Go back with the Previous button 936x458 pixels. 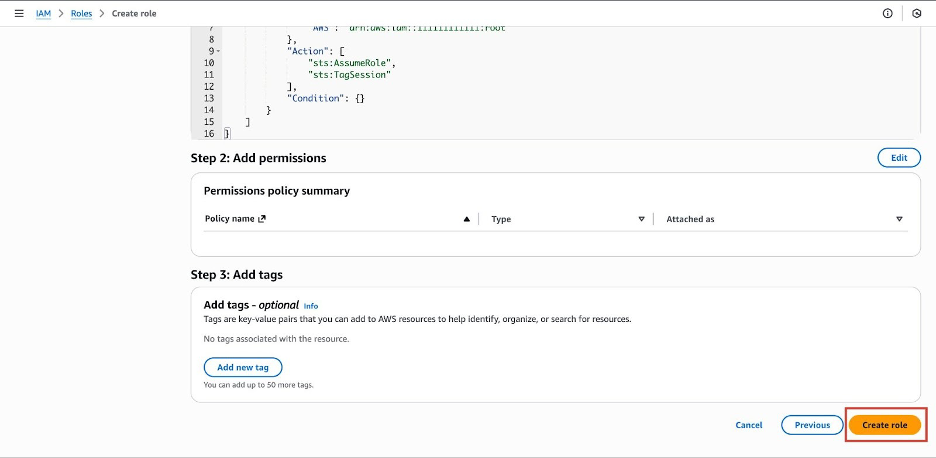click(x=812, y=425)
